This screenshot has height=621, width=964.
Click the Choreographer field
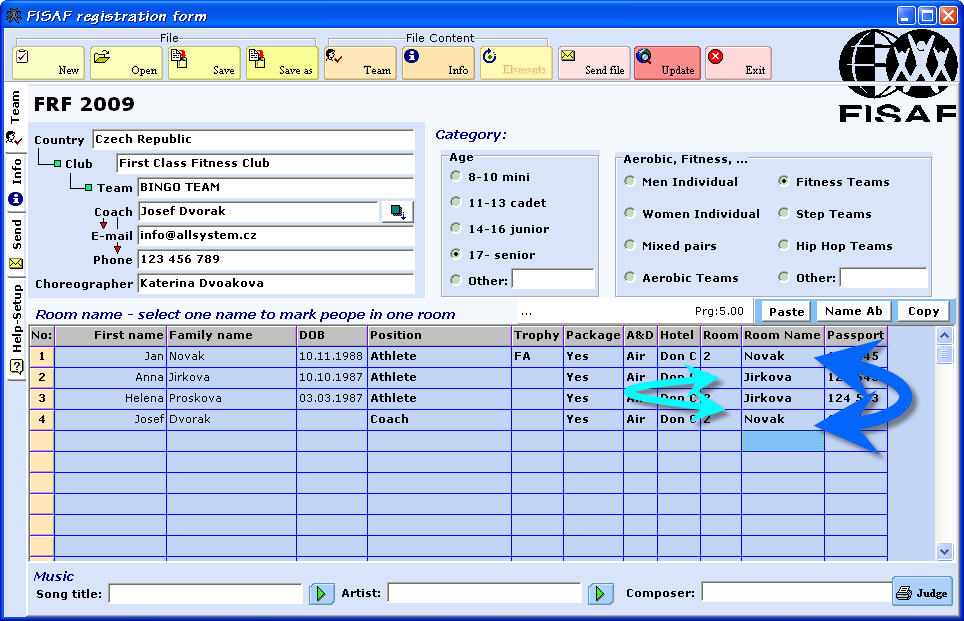pyautogui.click(x=276, y=283)
